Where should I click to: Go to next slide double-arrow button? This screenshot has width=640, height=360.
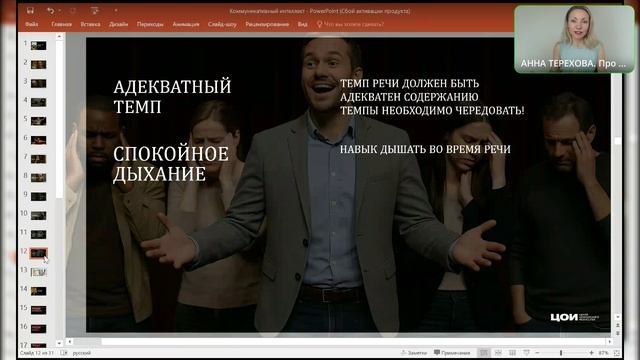coord(617,333)
